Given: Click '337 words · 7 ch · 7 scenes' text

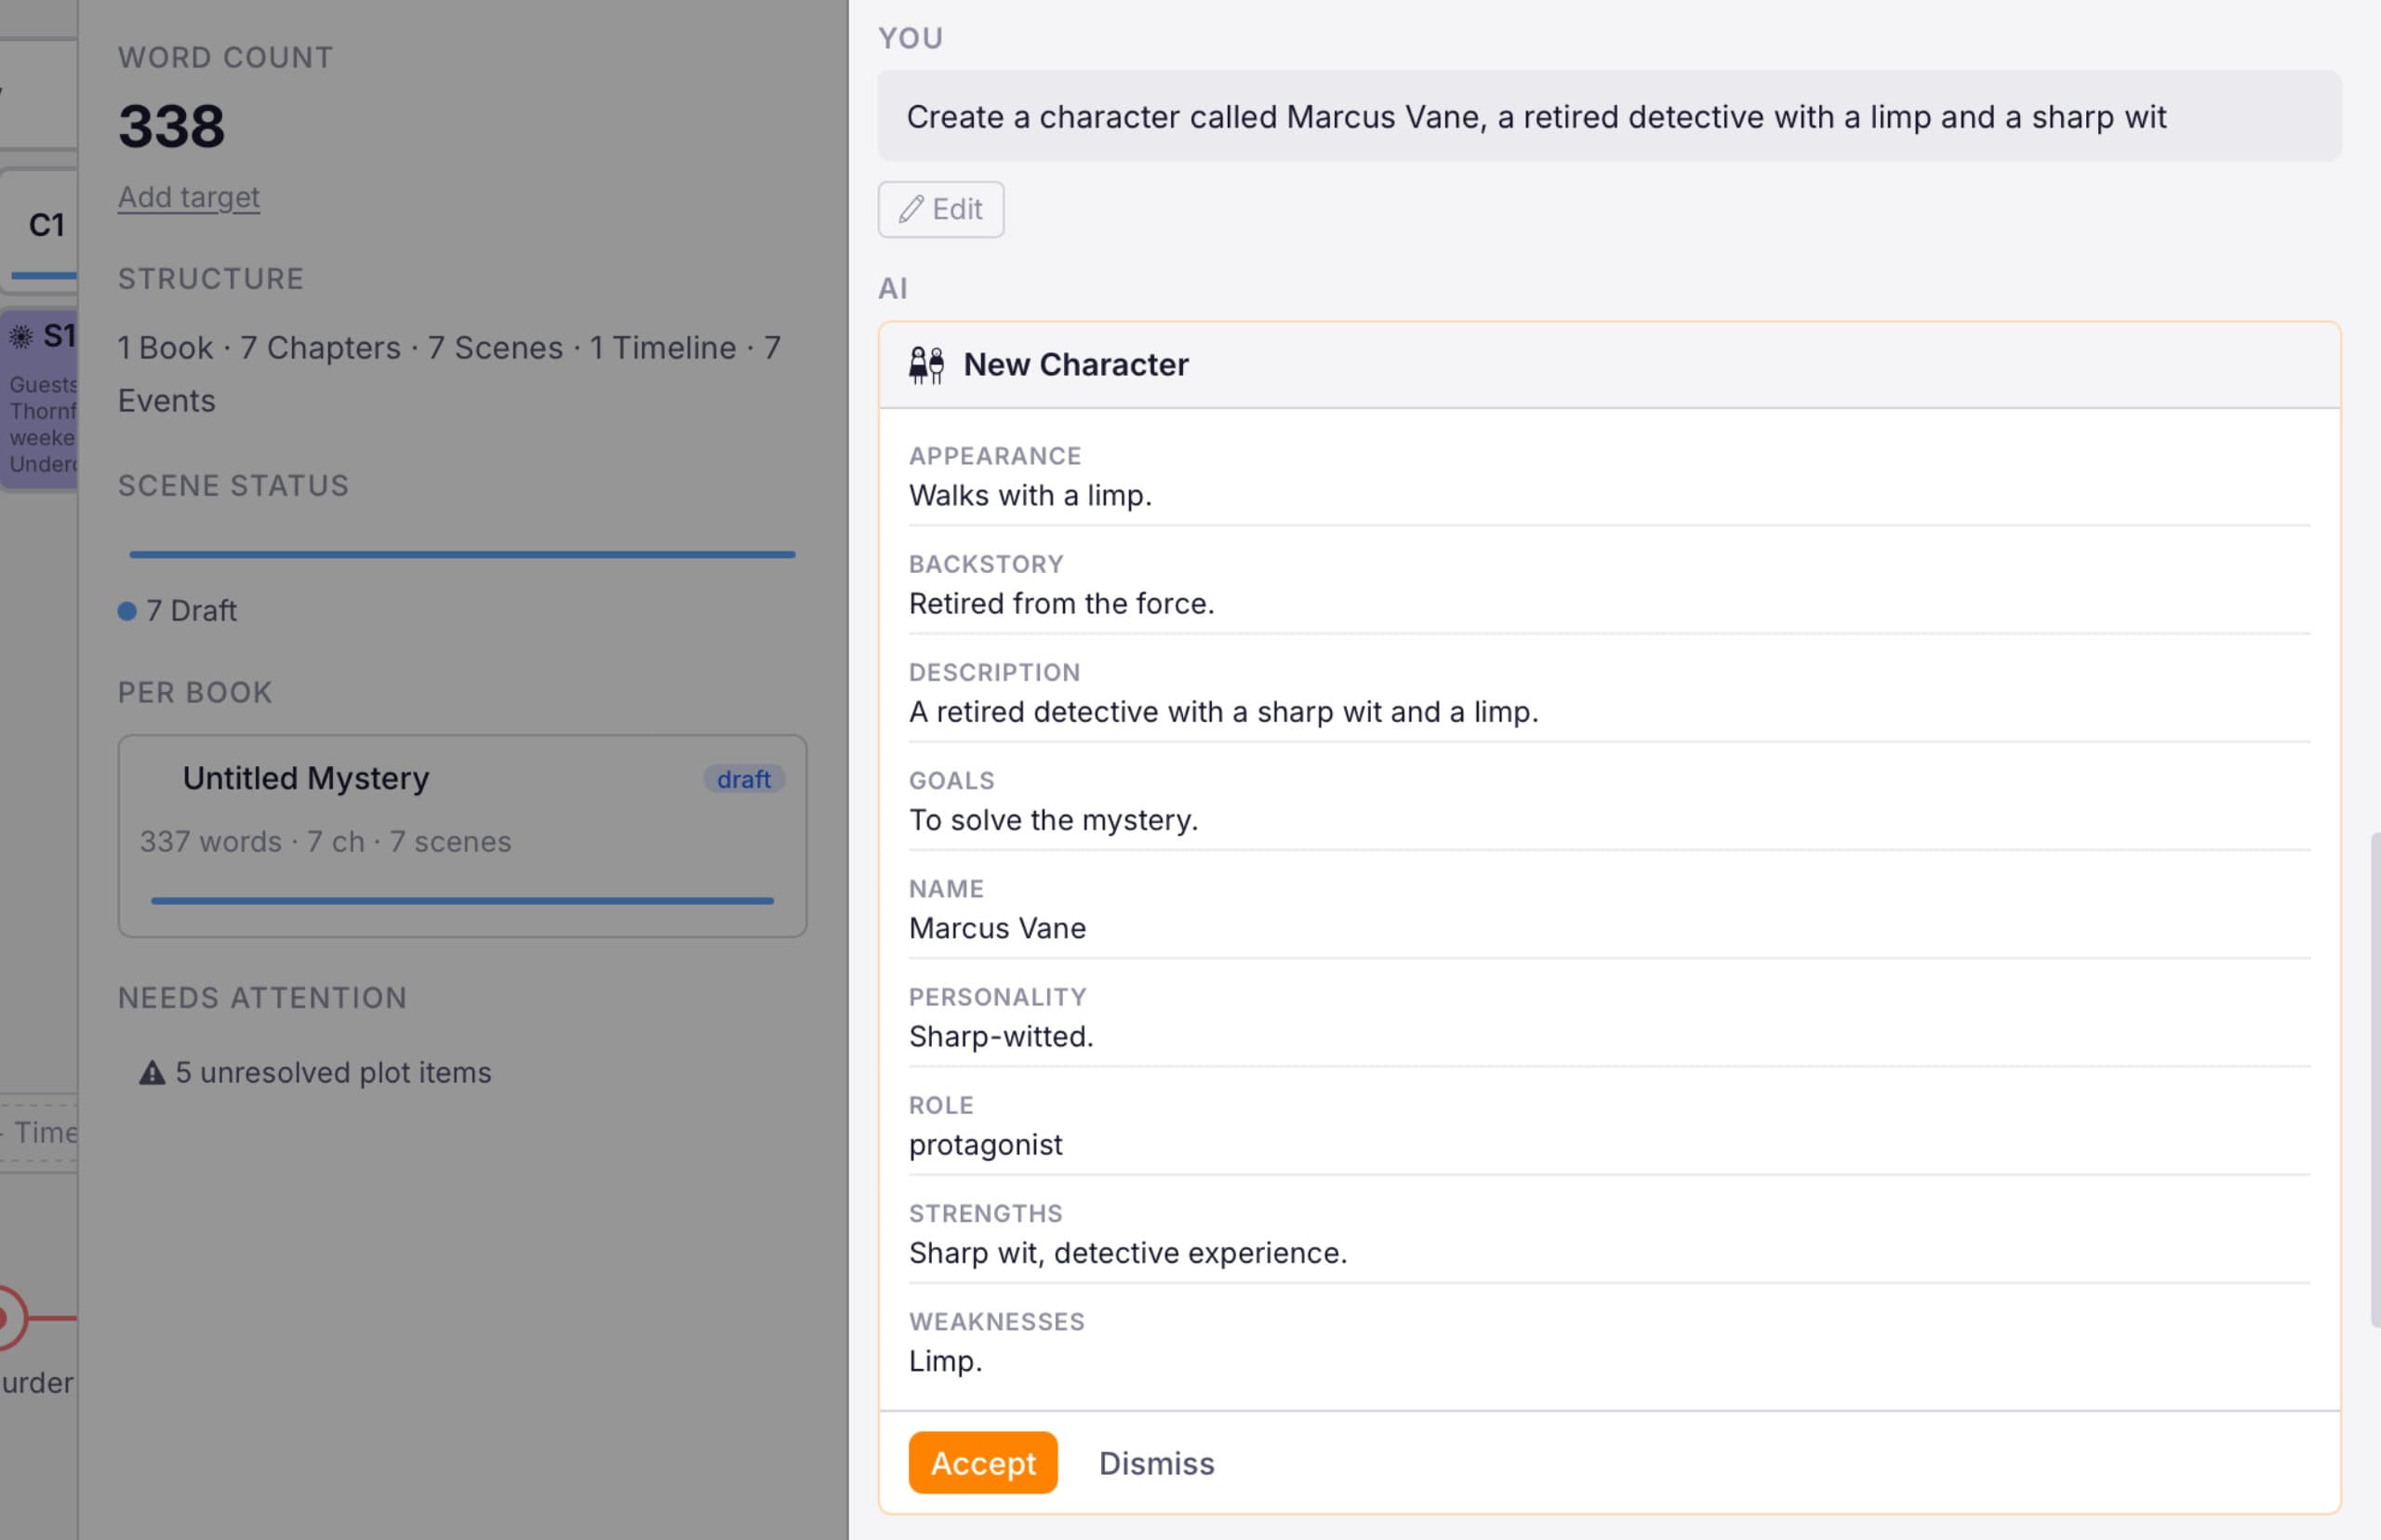Looking at the screenshot, I should pos(325,842).
